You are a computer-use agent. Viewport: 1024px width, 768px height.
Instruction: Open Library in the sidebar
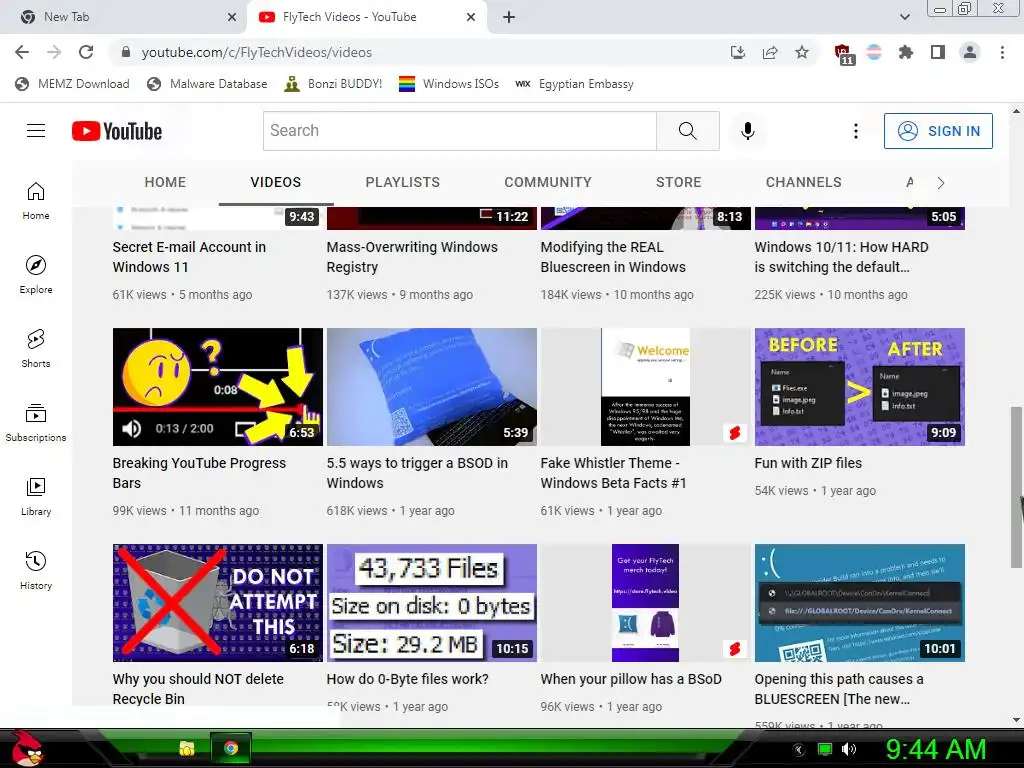click(x=36, y=496)
